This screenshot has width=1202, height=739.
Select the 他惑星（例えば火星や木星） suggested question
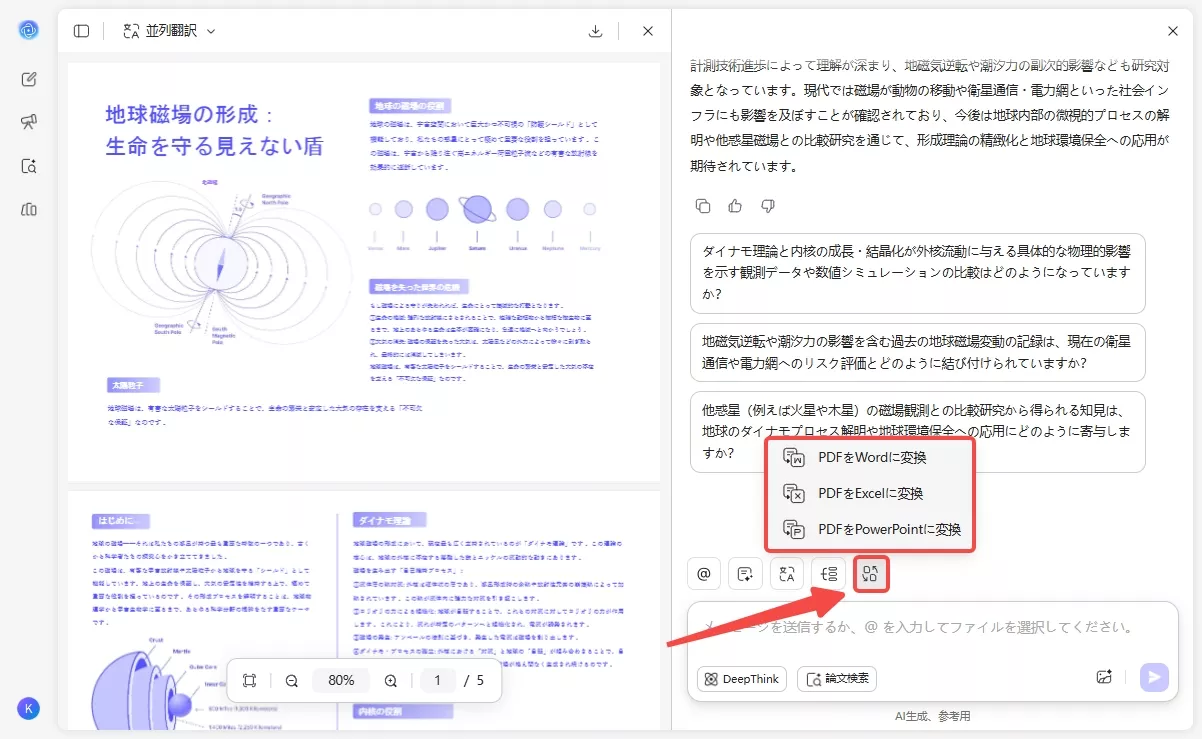click(x=918, y=431)
